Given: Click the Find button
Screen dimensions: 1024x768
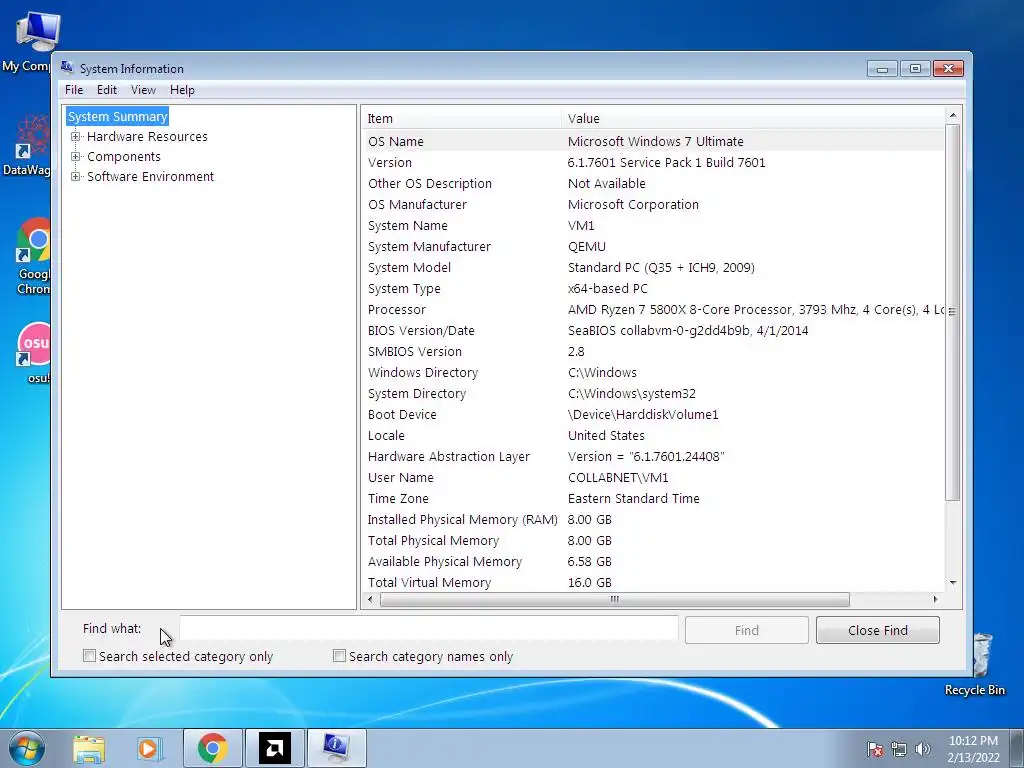Looking at the screenshot, I should click(746, 630).
